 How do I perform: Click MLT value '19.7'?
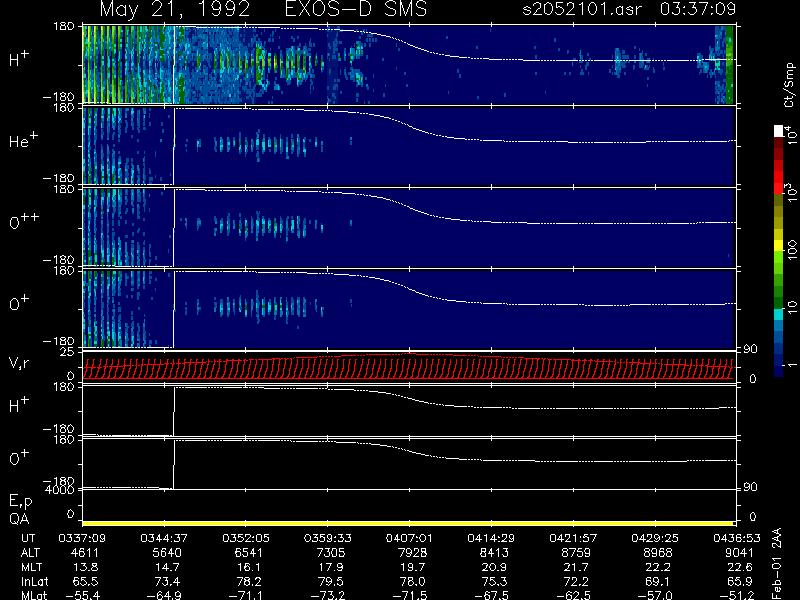point(414,567)
